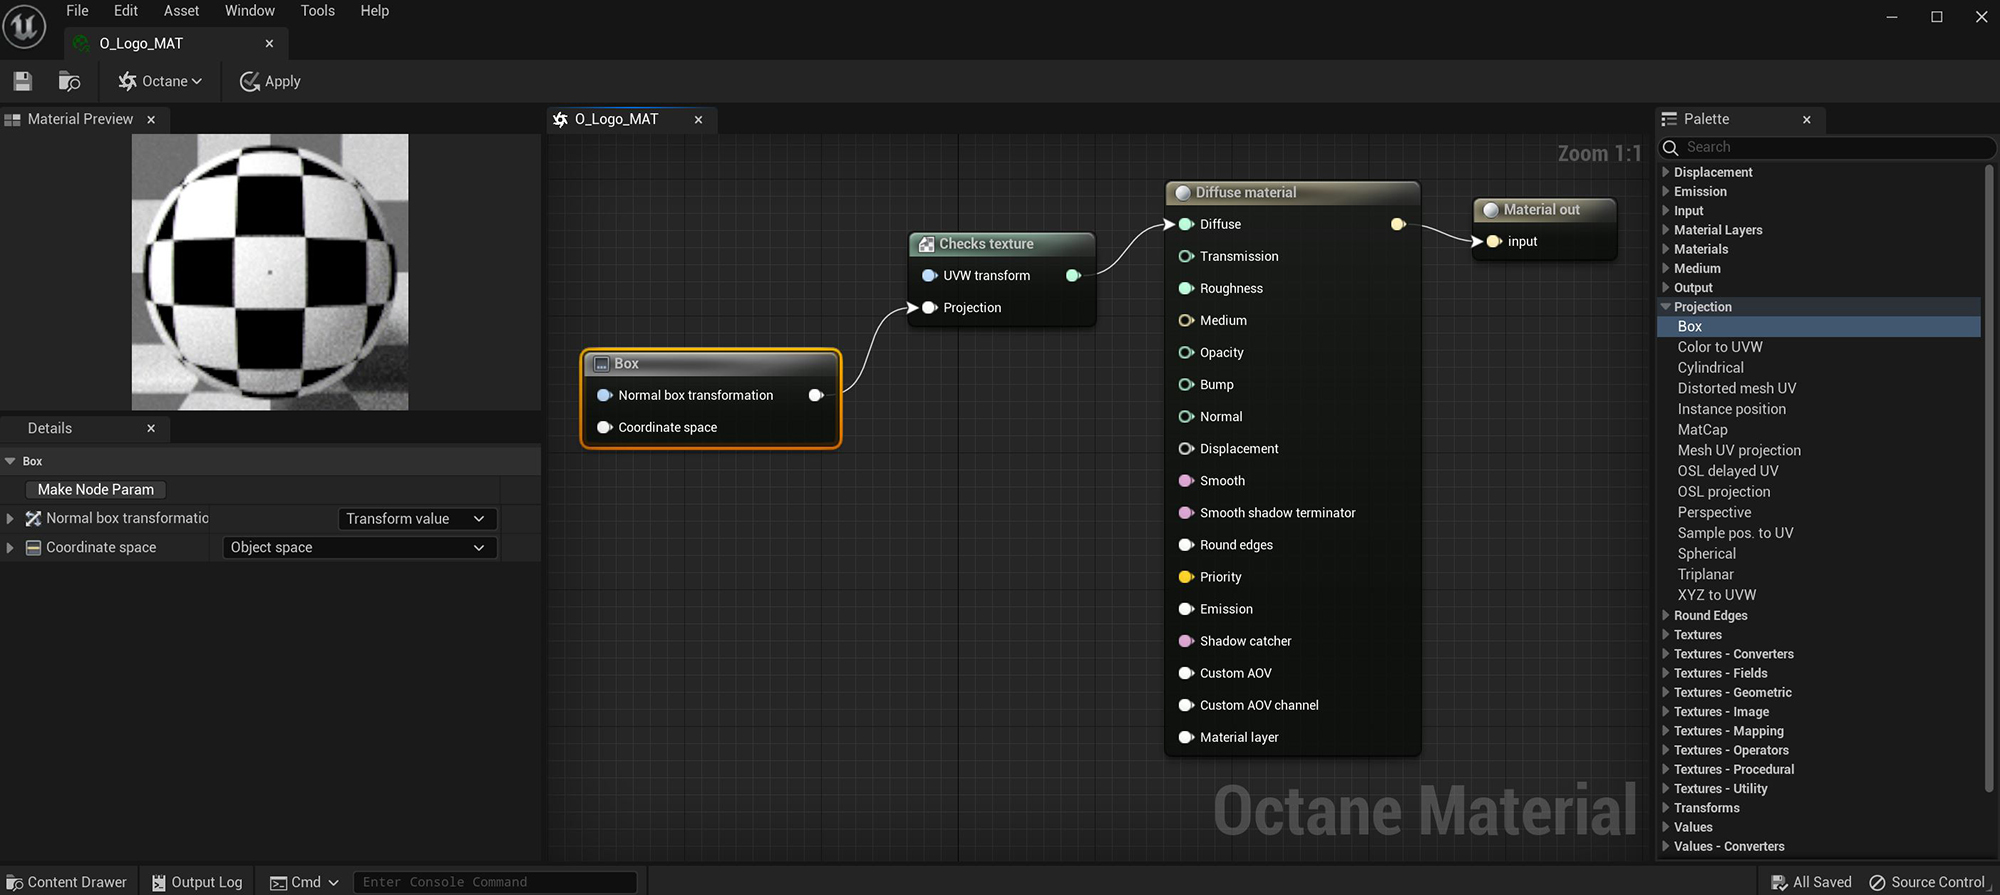Open the Octane toolbar dropdown
Image resolution: width=2000 pixels, height=895 pixels.
(x=160, y=81)
